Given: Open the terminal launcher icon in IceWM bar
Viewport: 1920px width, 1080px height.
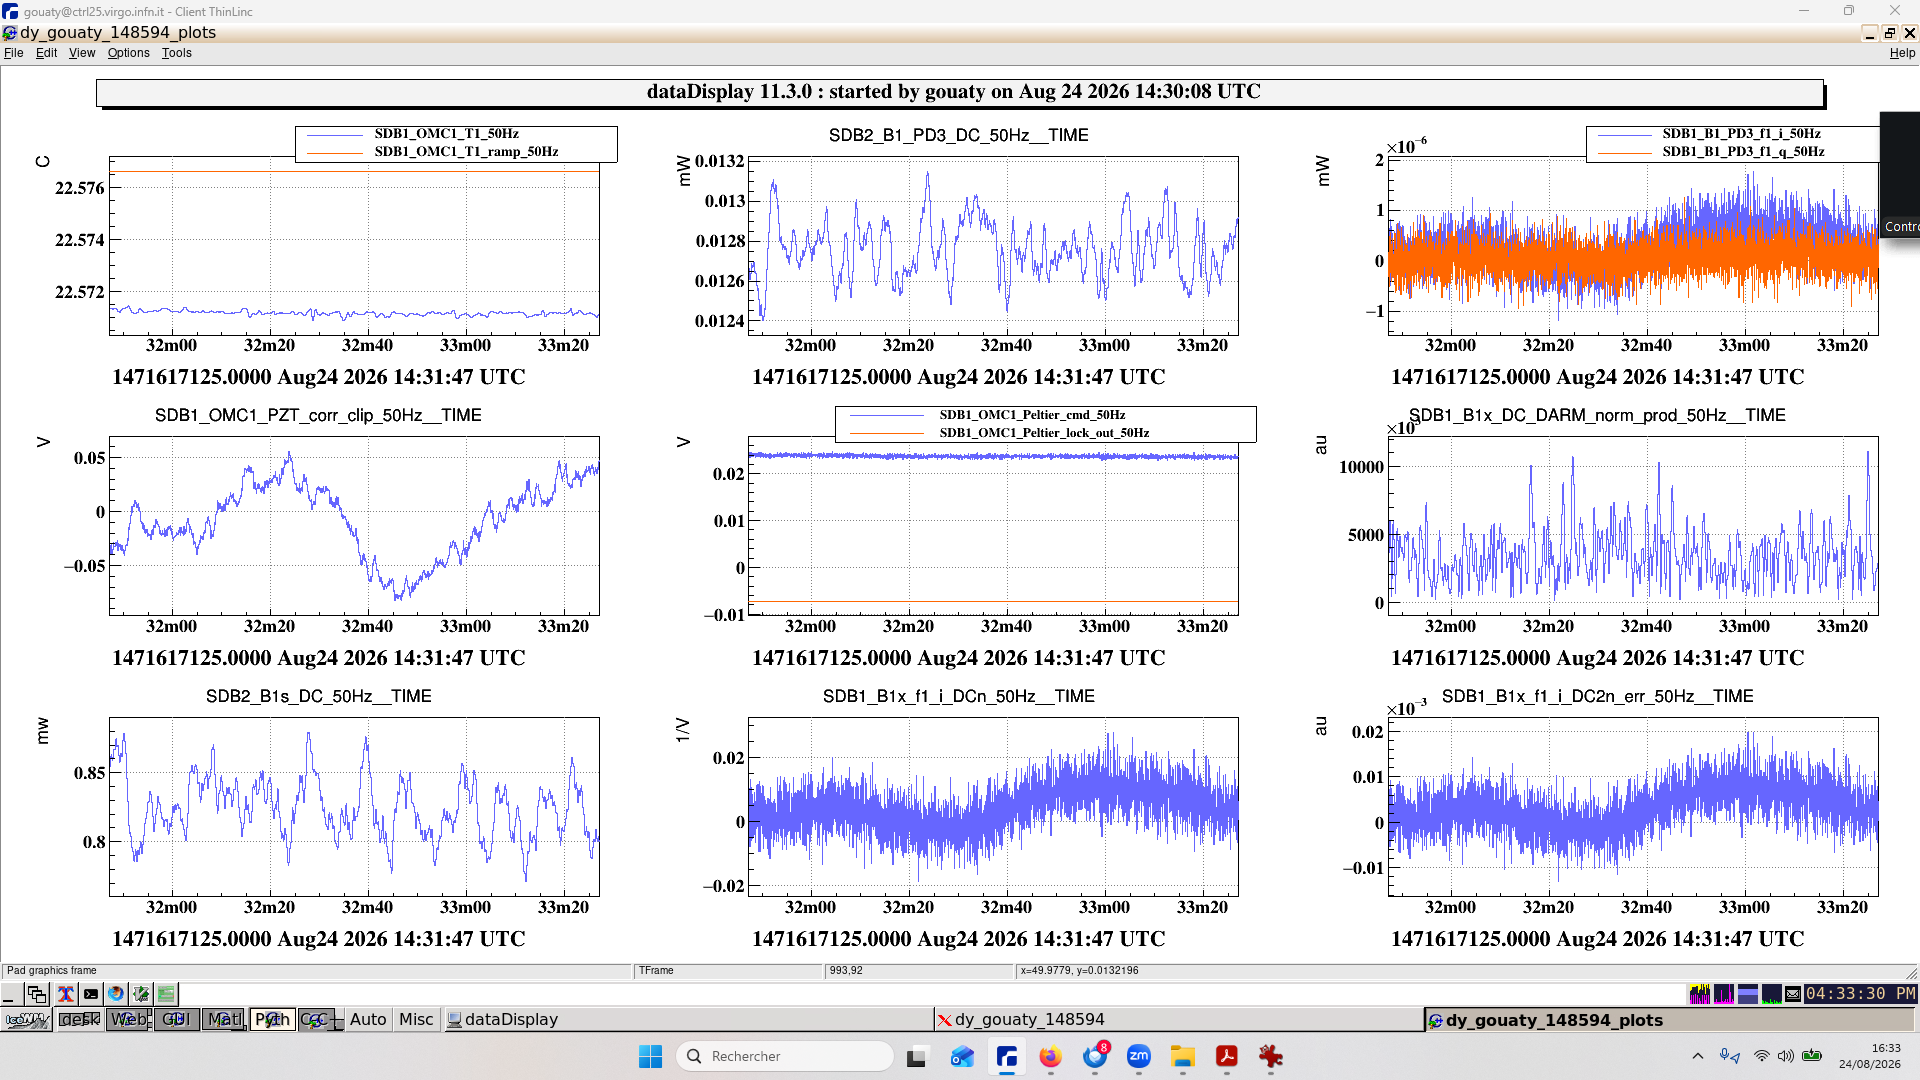Looking at the screenshot, I should (x=91, y=994).
